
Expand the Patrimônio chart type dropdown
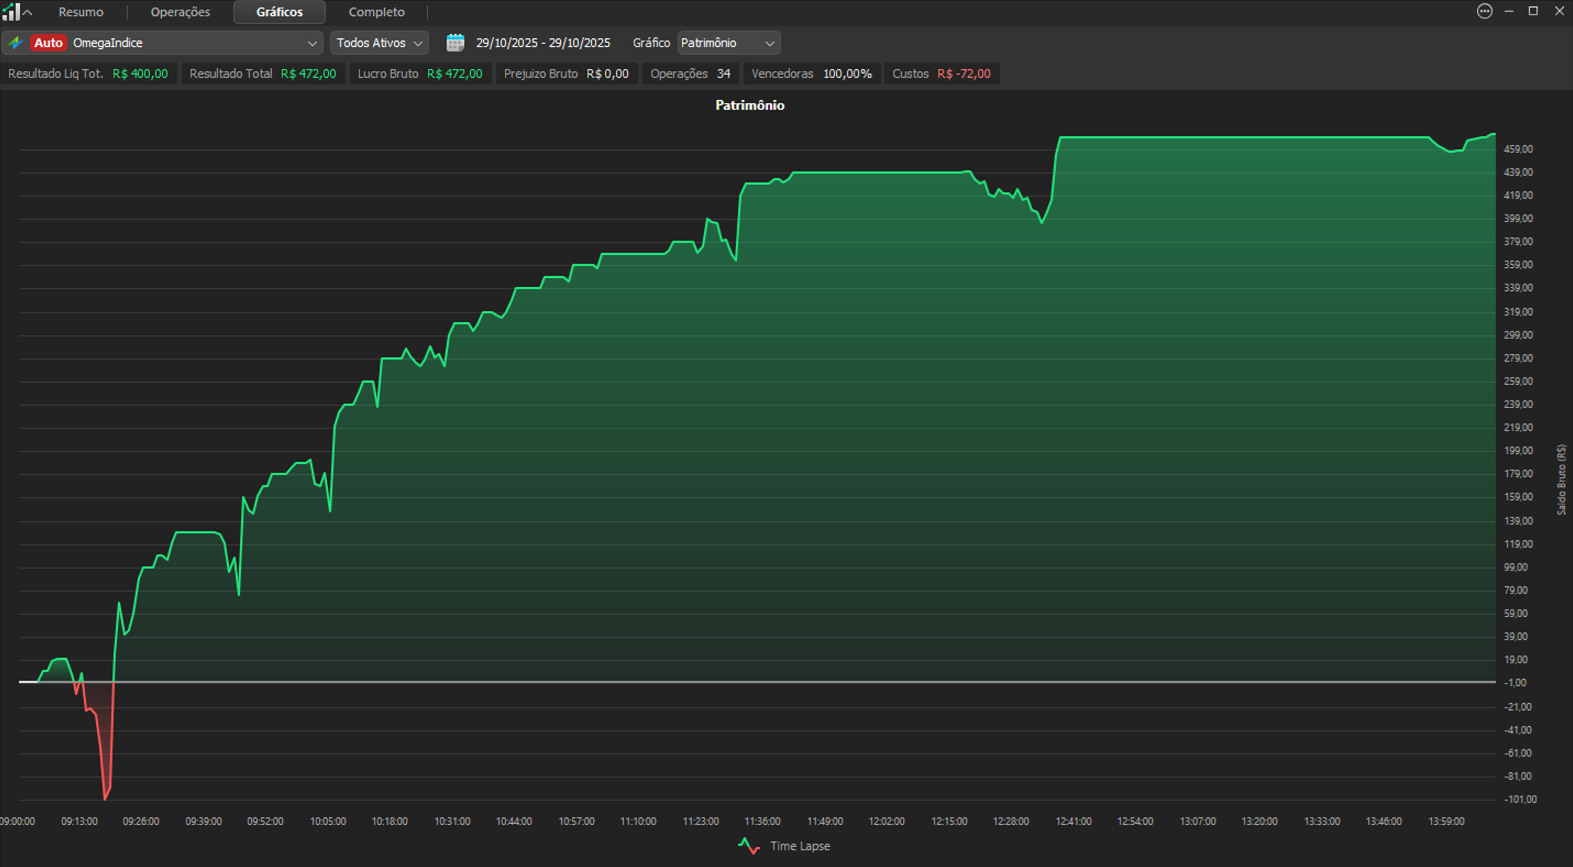pyautogui.click(x=728, y=43)
